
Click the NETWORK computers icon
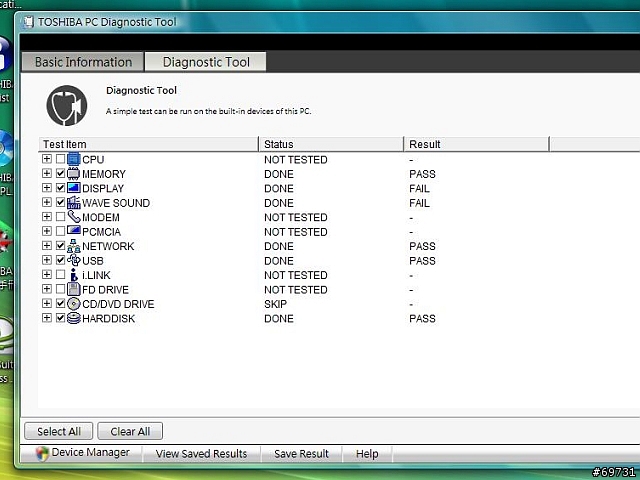pos(73,246)
